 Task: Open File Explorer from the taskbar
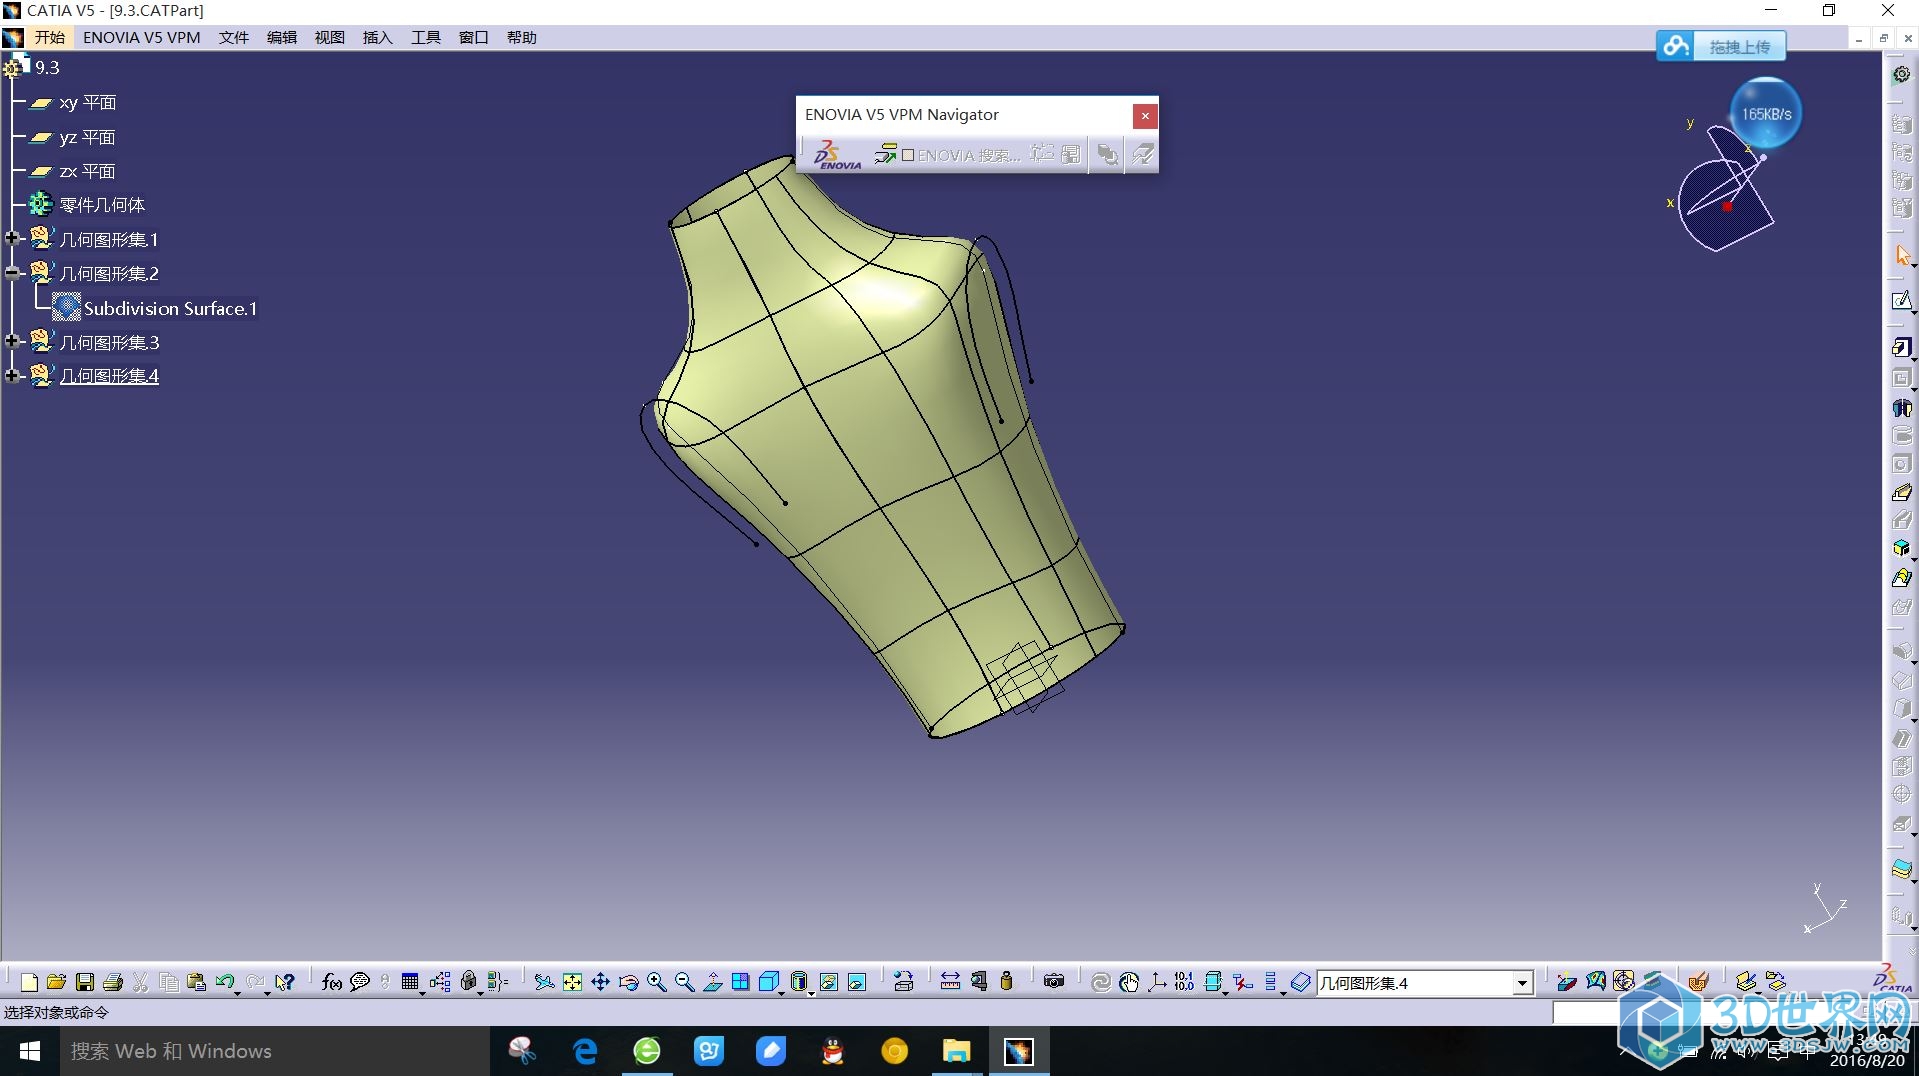tap(957, 1051)
